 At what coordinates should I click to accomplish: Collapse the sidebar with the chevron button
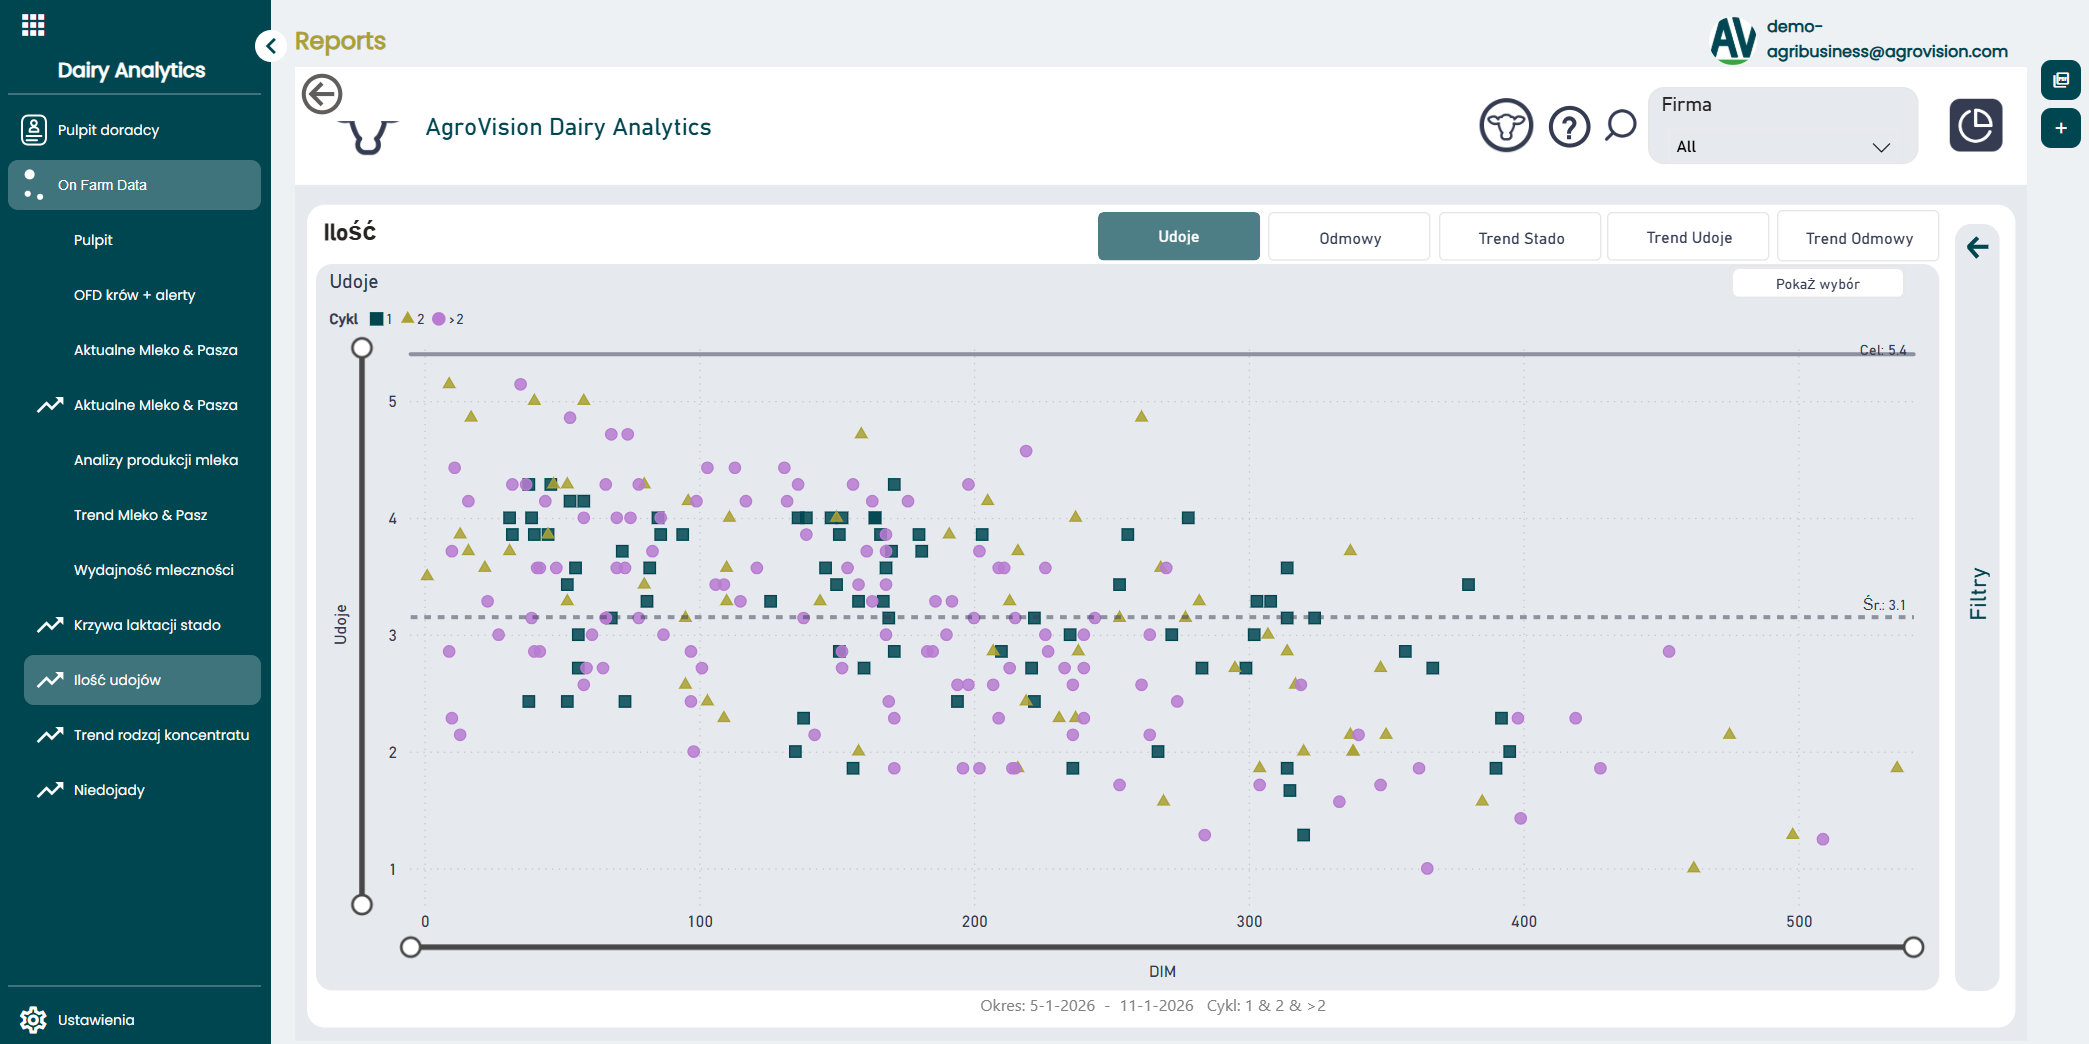tap(270, 46)
